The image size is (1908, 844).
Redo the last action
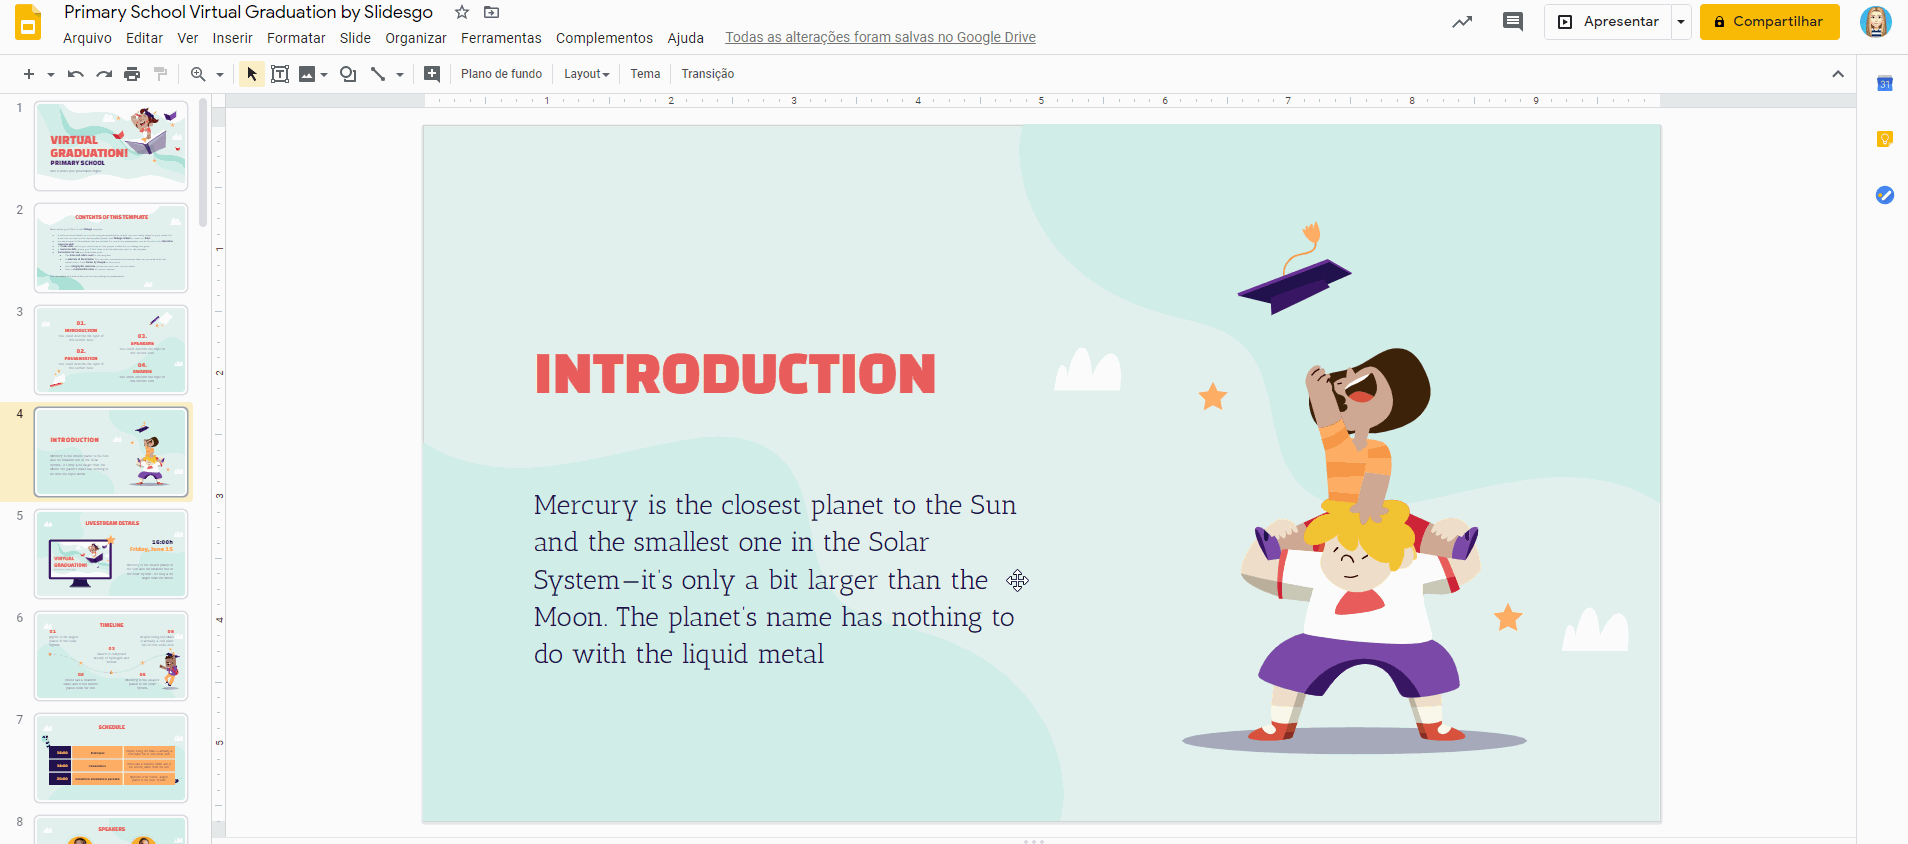pyautogui.click(x=104, y=74)
